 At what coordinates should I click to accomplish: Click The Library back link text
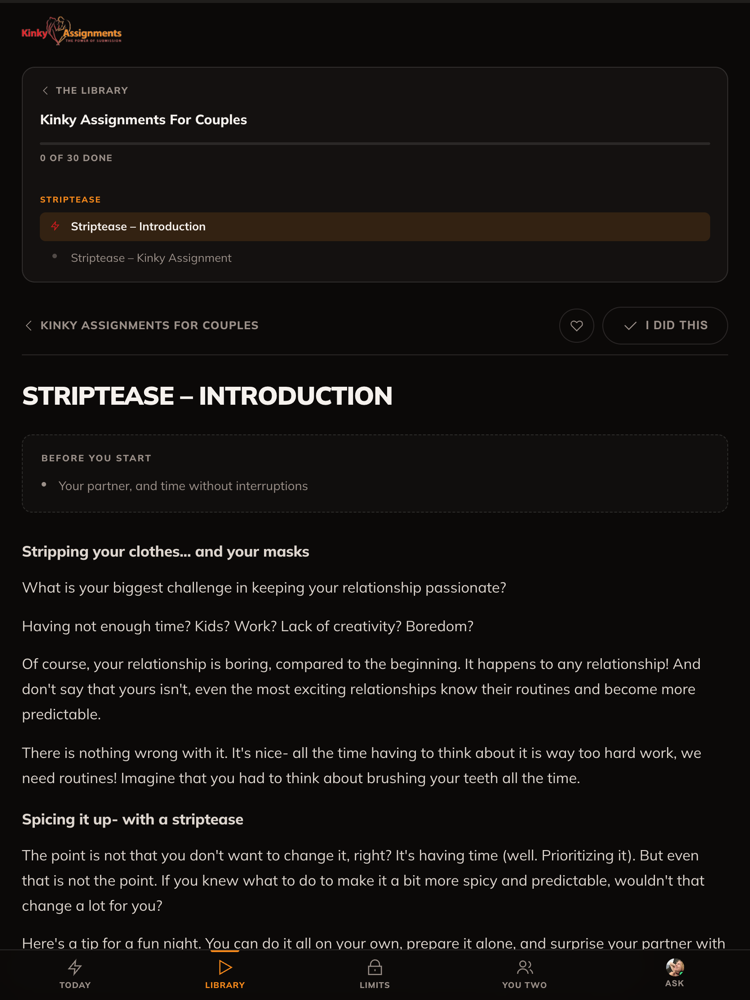click(92, 91)
